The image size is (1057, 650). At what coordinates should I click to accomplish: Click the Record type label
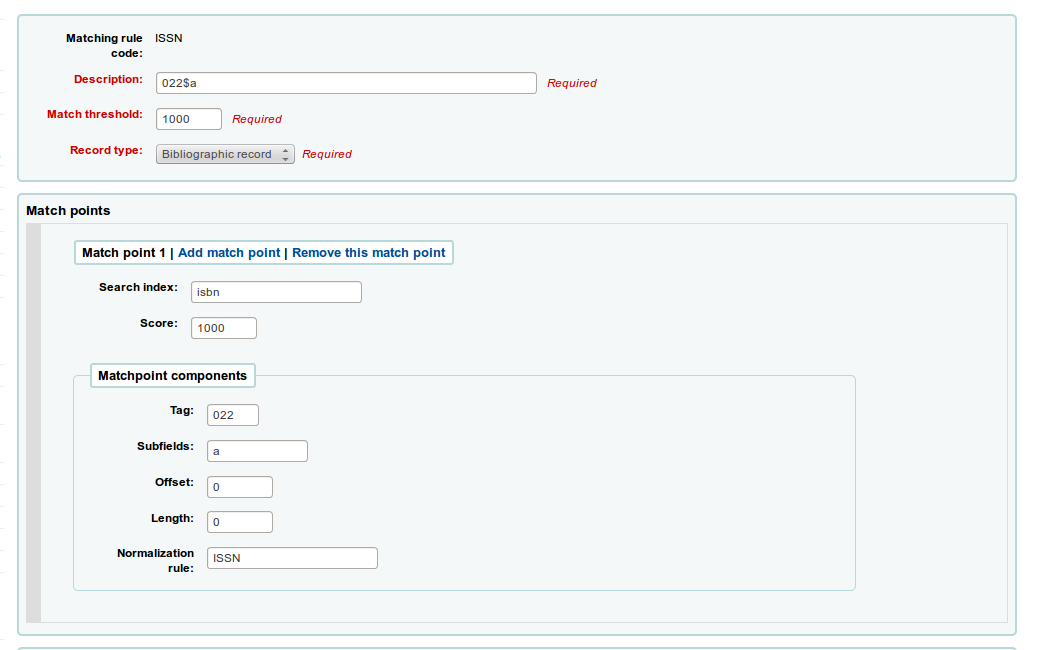pos(106,150)
